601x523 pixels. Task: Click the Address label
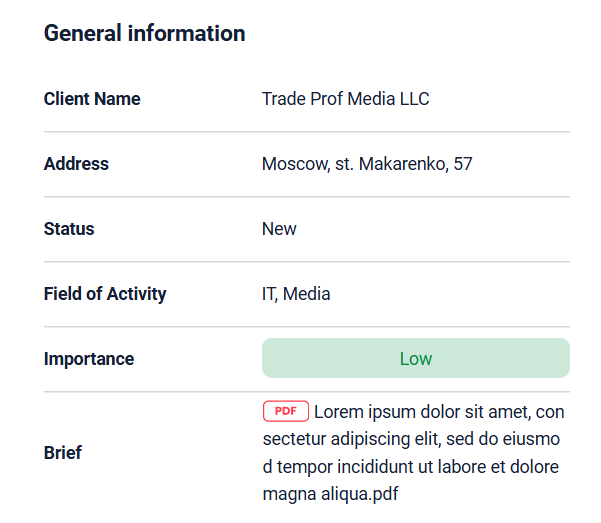click(76, 164)
